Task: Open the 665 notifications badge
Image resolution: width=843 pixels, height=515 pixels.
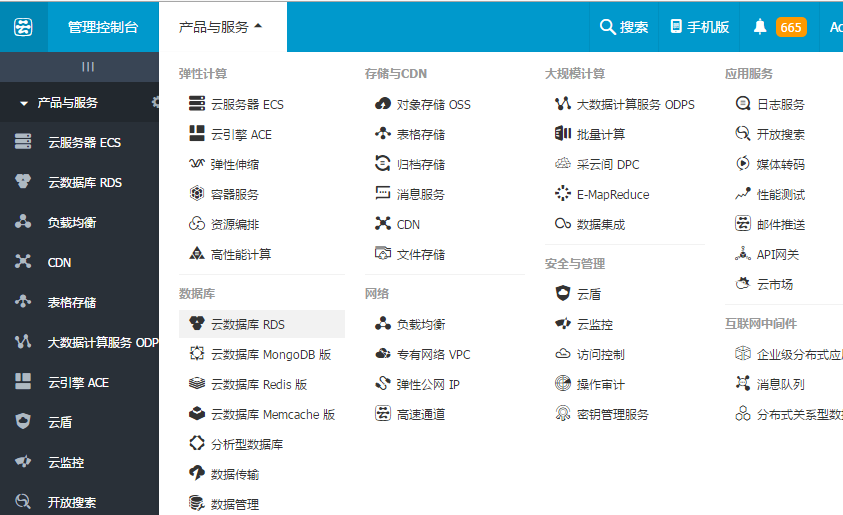Action: 791,27
